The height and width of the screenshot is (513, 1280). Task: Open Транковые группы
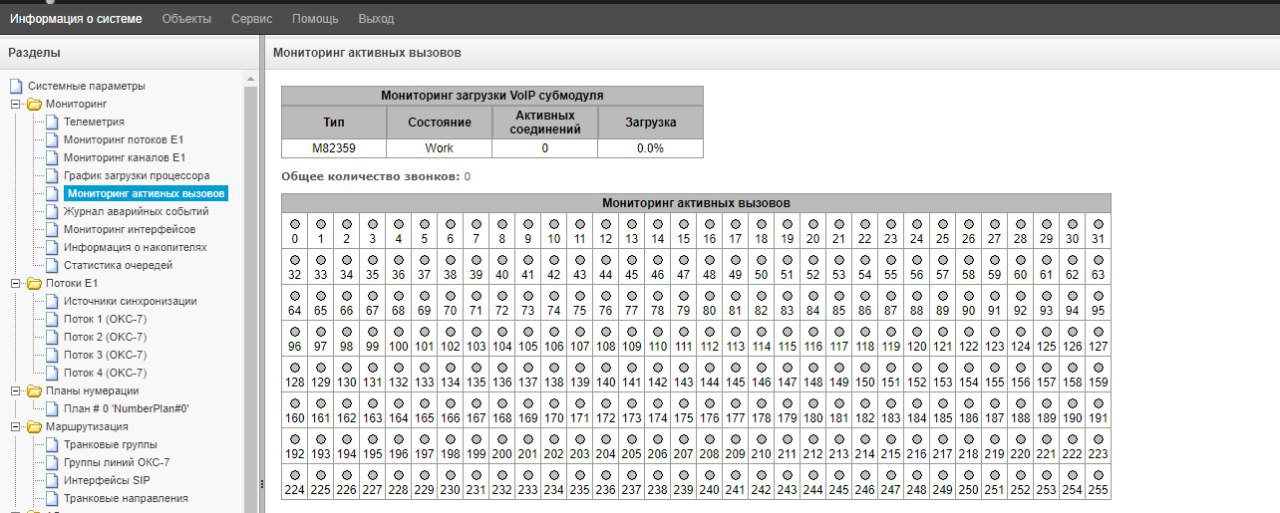[x=110, y=444]
